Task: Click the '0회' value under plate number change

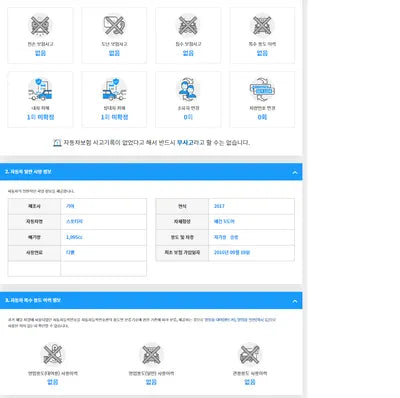Action: tap(262, 117)
